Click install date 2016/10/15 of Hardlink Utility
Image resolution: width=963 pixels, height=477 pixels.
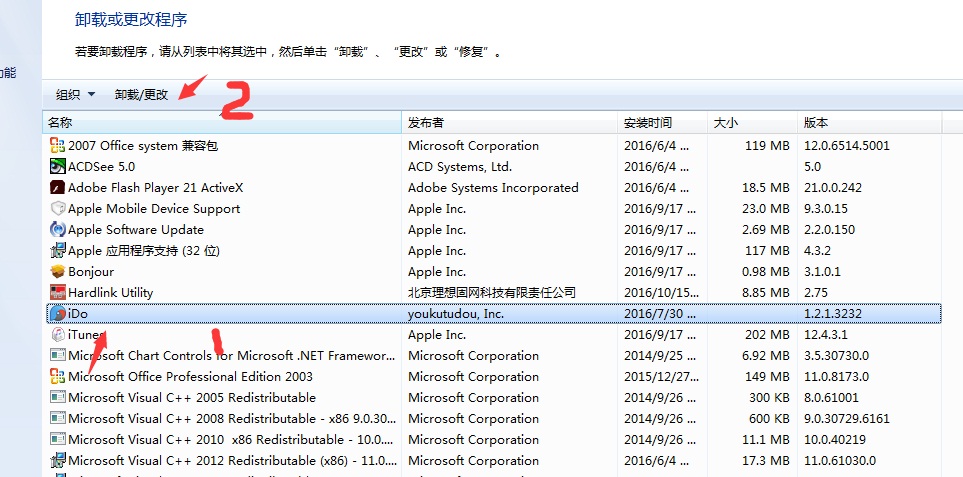[660, 292]
